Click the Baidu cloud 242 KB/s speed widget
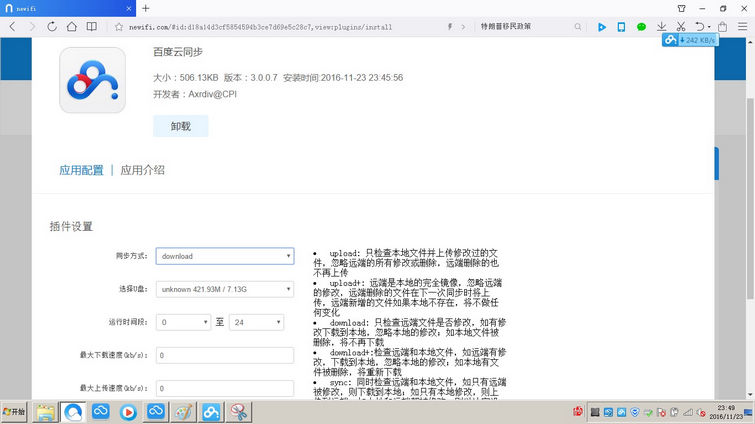Viewport: 755px width, 424px height. 690,40
